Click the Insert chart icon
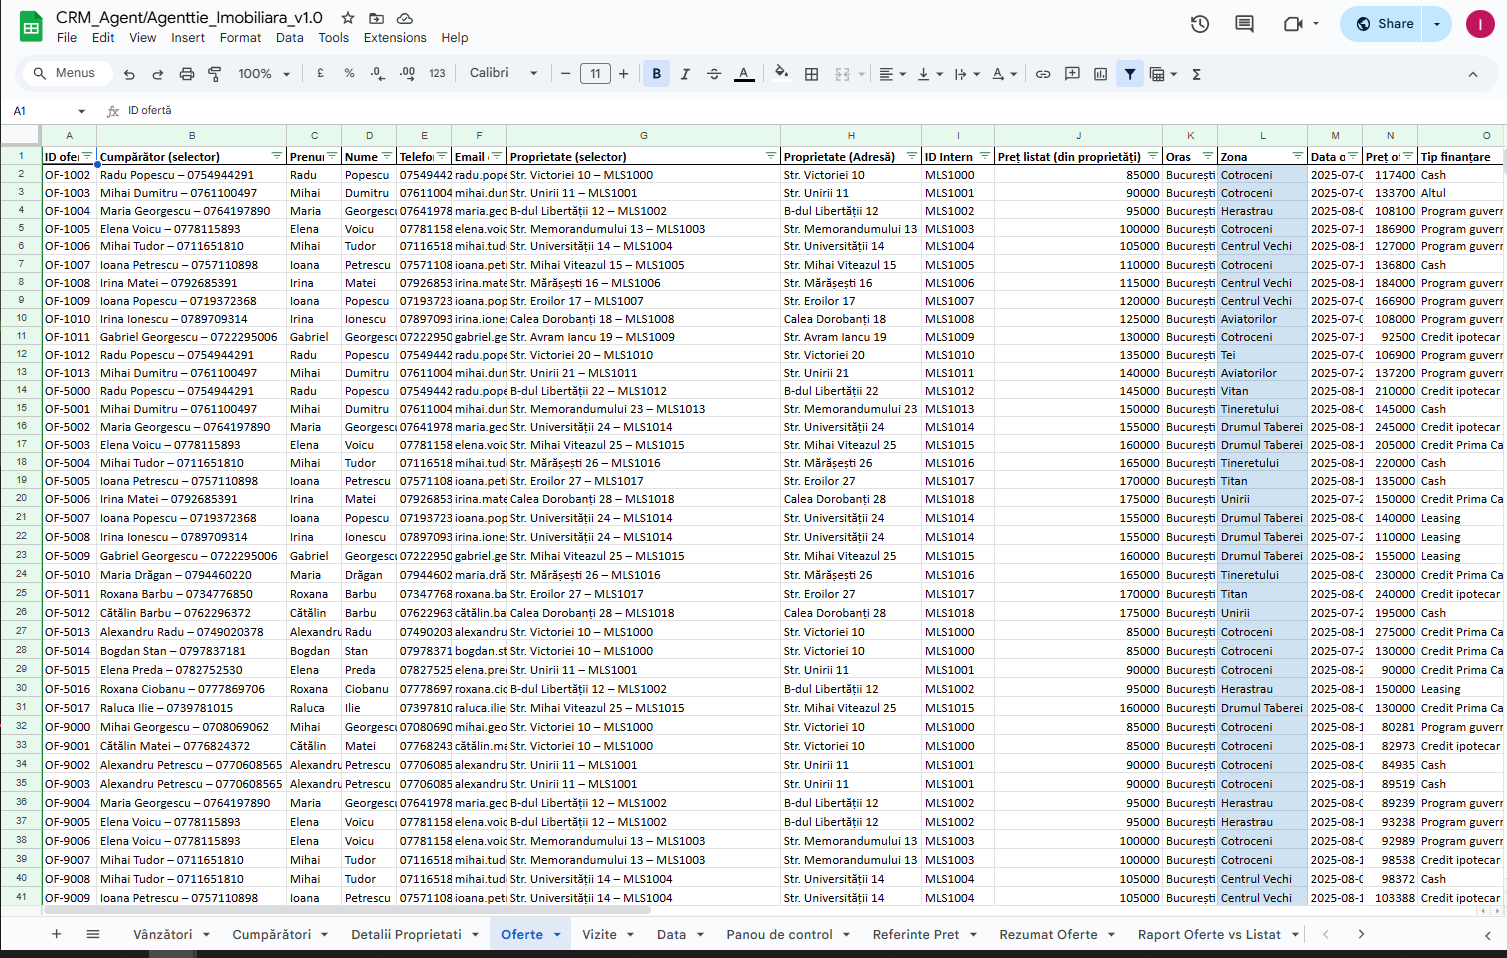 tap(1100, 74)
